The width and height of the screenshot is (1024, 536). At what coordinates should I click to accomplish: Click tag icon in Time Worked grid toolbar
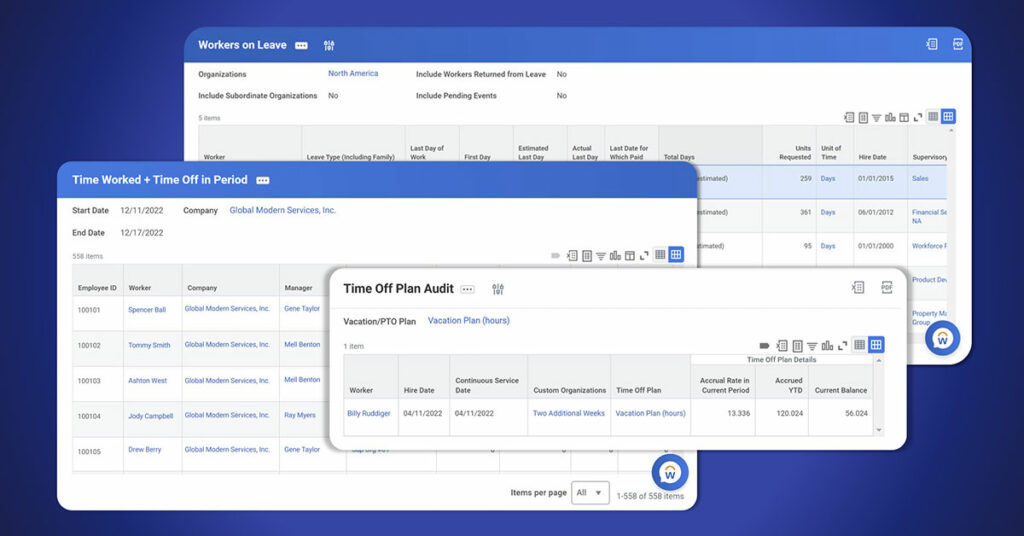(x=556, y=256)
